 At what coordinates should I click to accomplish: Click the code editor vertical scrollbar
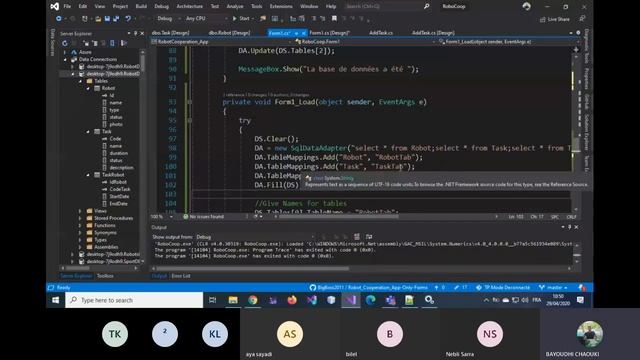point(576,144)
